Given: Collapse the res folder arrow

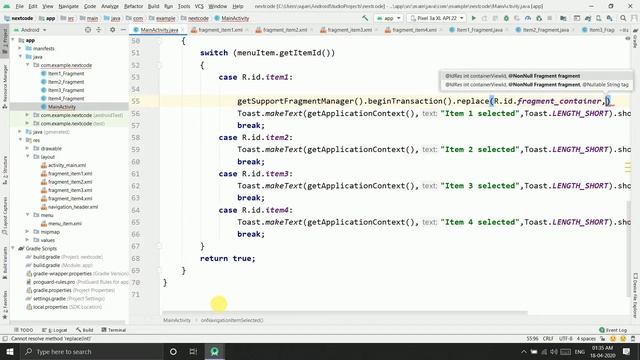Looking at the screenshot, I should click(20, 140).
